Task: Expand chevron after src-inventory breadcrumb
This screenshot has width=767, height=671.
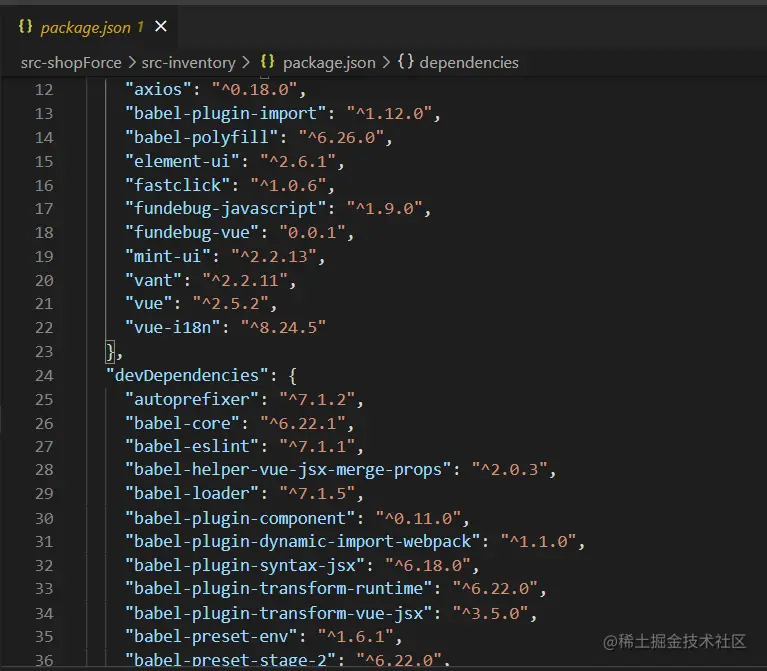Action: click(x=246, y=63)
